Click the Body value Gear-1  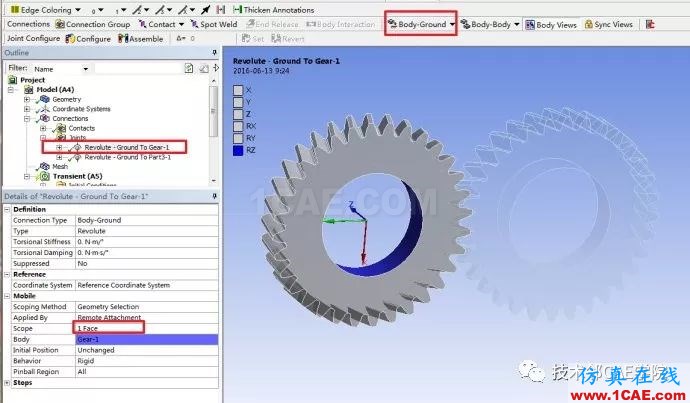pyautogui.click(x=147, y=339)
